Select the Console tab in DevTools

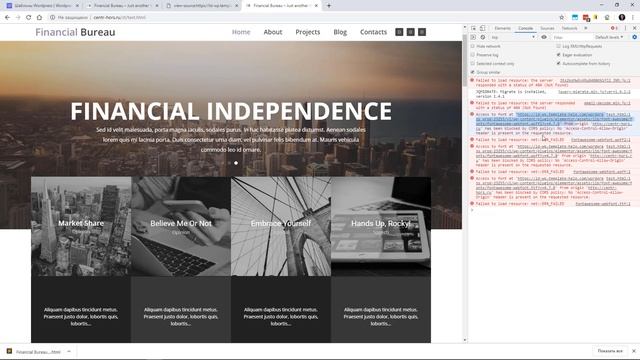526,28
